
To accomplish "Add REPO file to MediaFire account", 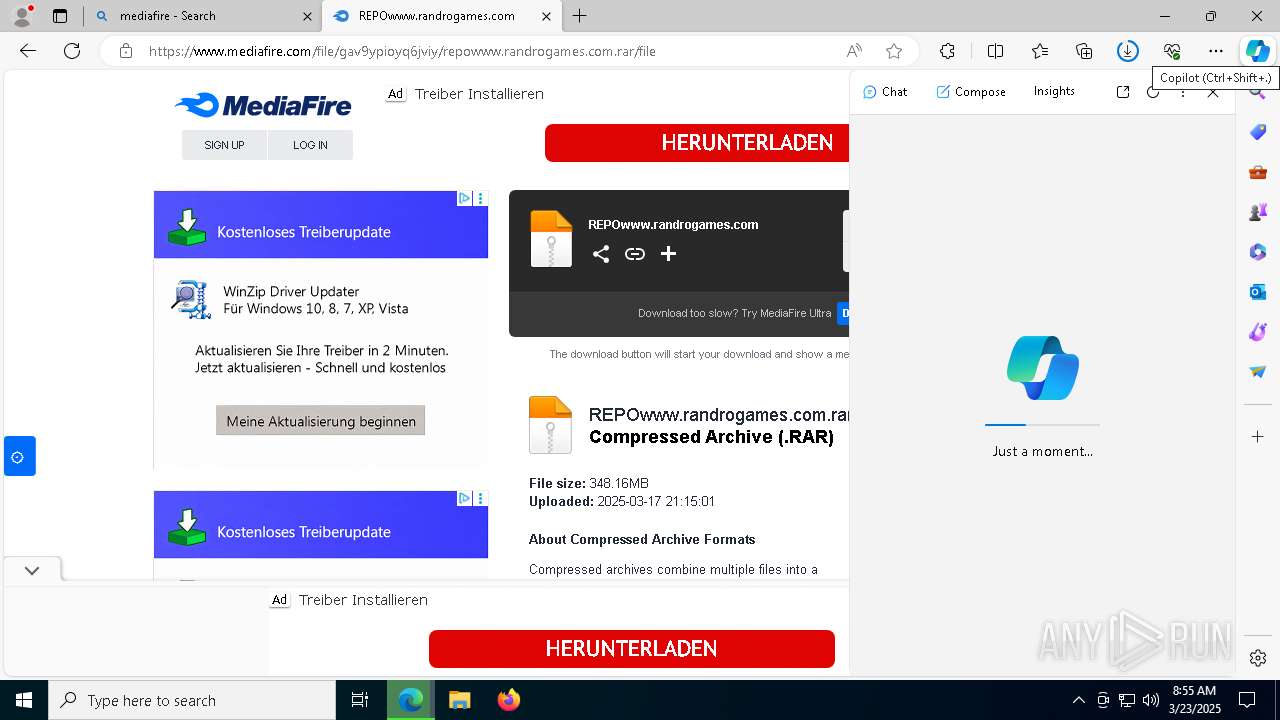I will 668,254.
